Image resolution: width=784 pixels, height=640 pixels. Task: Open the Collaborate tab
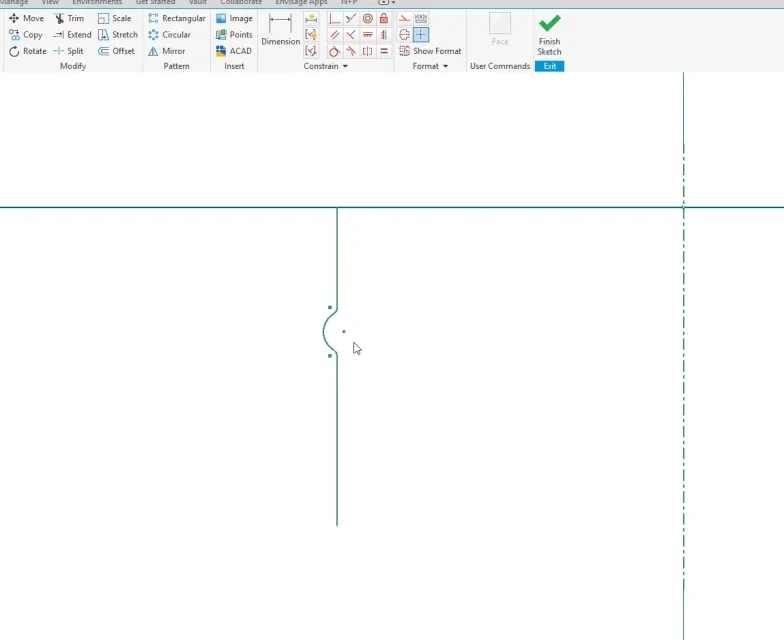pyautogui.click(x=241, y=2)
